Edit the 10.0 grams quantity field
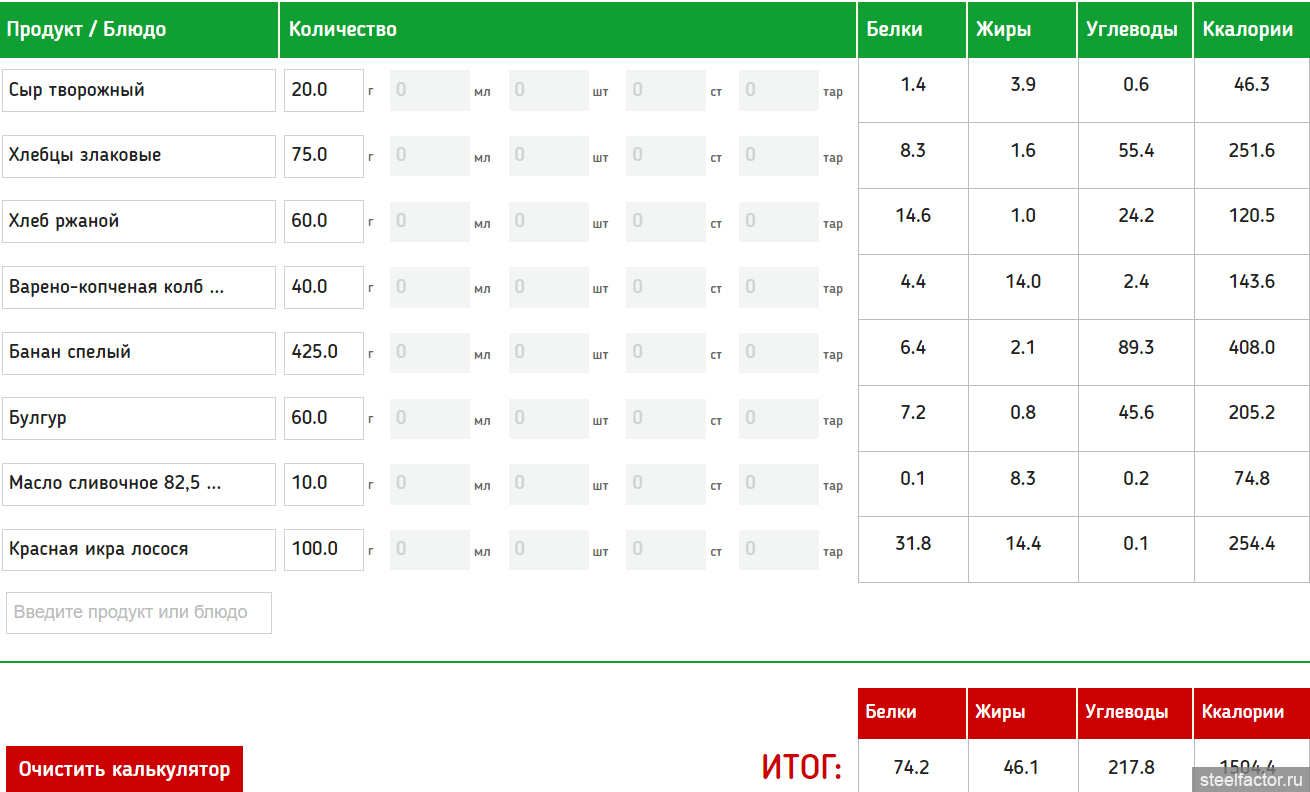This screenshot has width=1310, height=792. click(x=323, y=484)
